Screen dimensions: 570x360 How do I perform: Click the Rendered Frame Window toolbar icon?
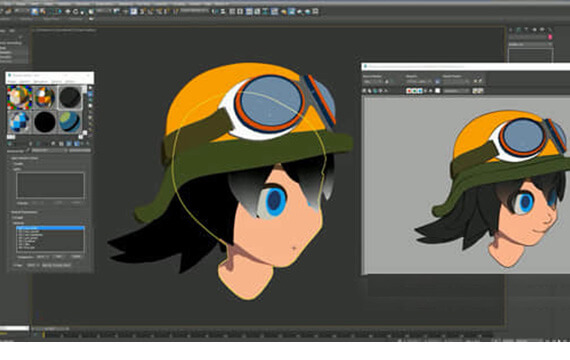click(x=292, y=11)
